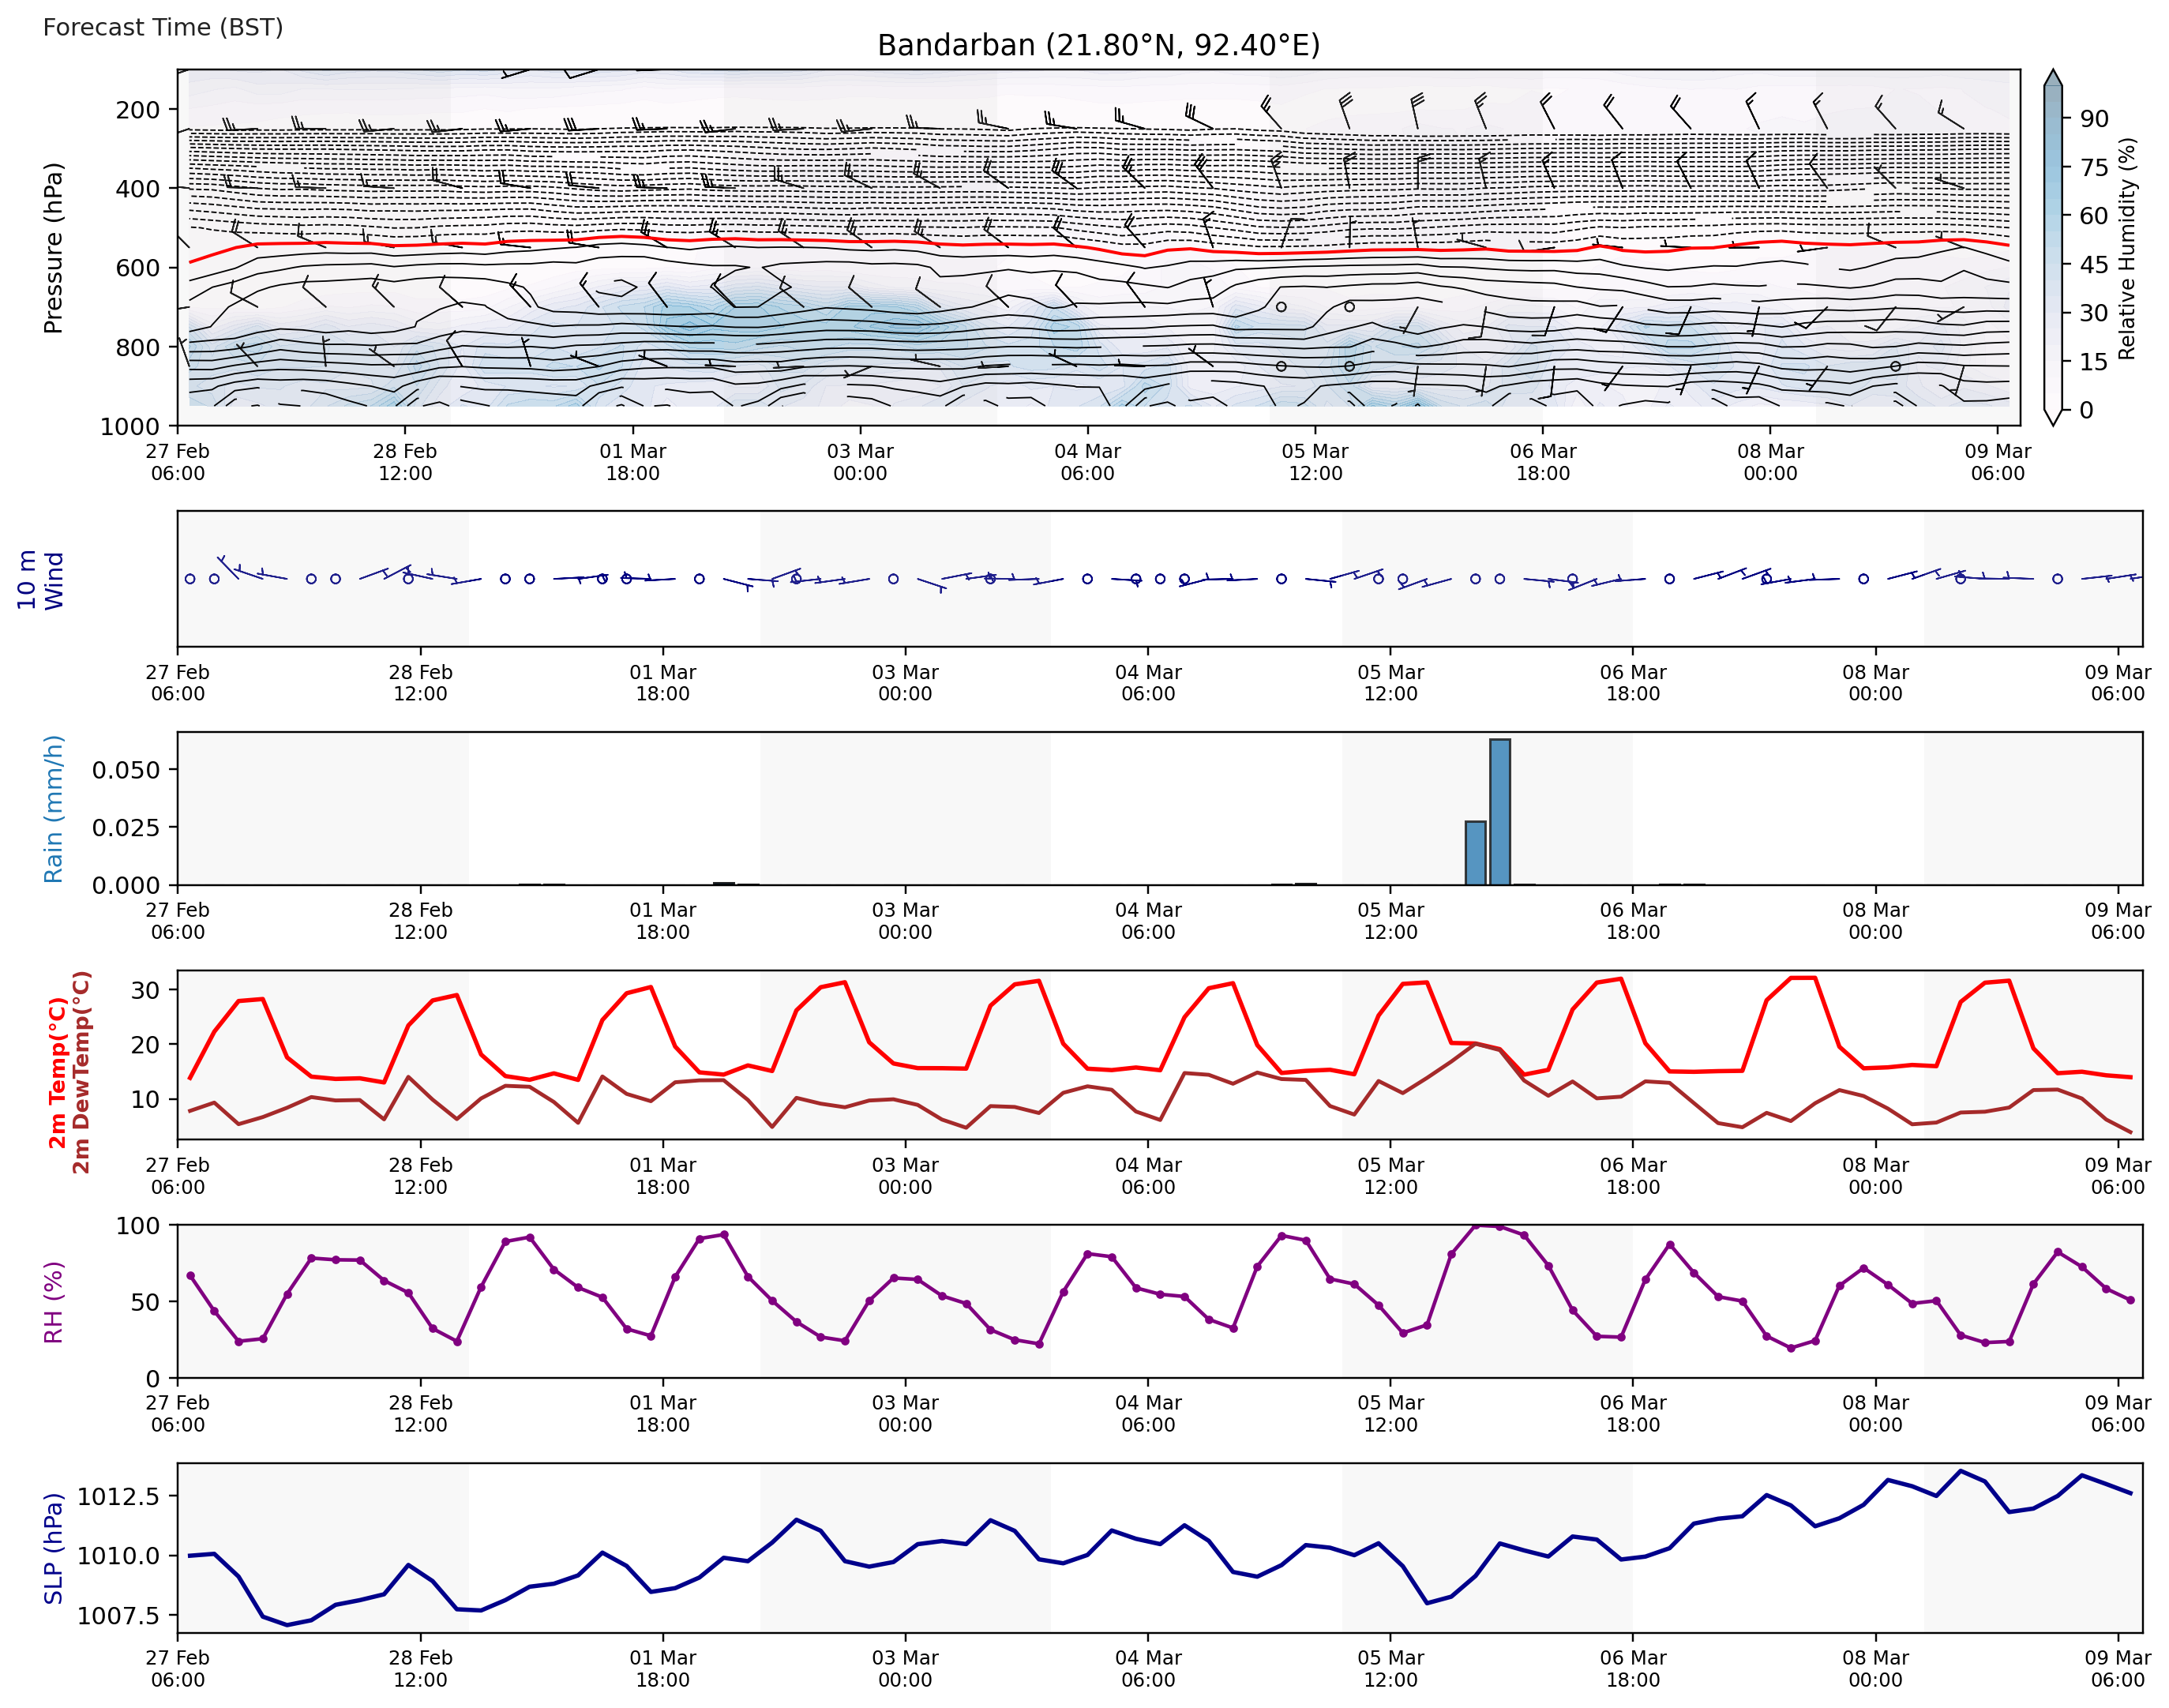Click the colorbar's top arrow tip
2169x1708 pixels.
[2052, 75]
